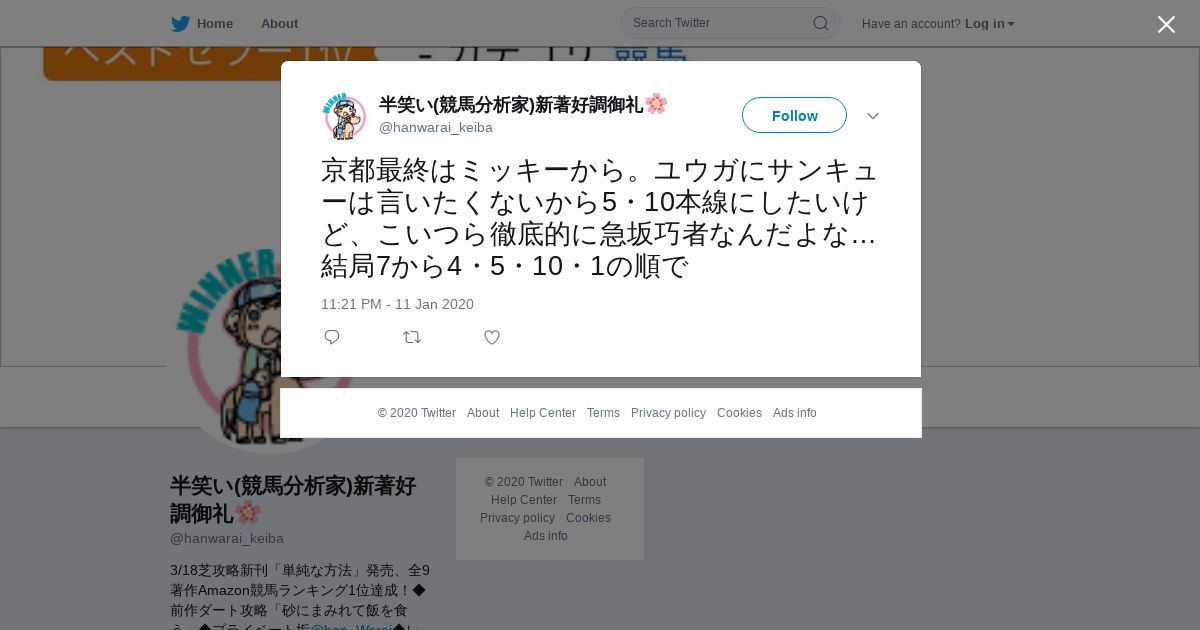Image resolution: width=1200 pixels, height=630 pixels.
Task: Open the About tab in top navigation
Action: click(x=279, y=23)
